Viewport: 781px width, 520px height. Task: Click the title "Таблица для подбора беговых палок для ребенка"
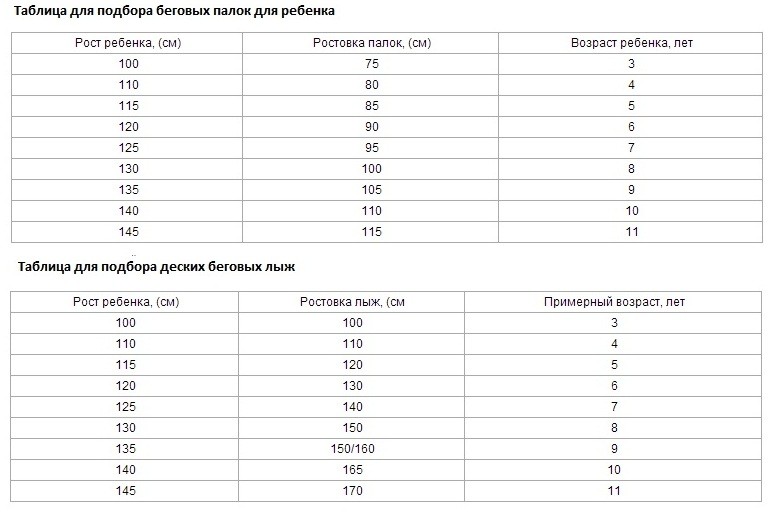[x=176, y=12]
